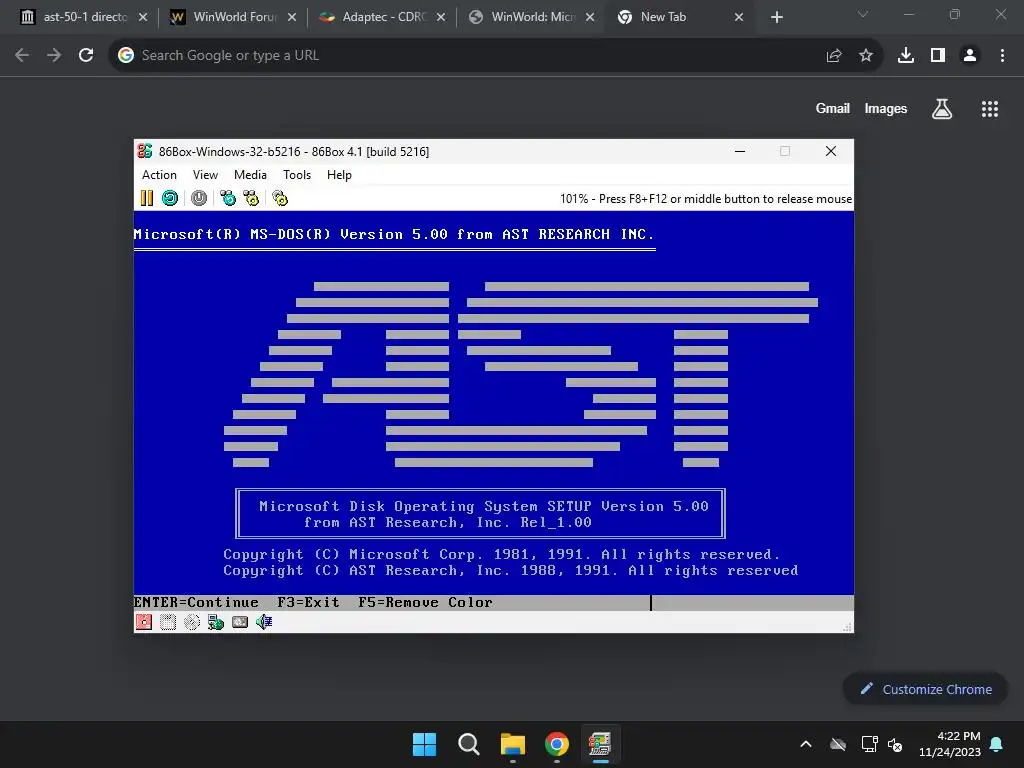Toggle Chrome side panel icon
Image resolution: width=1024 pixels, height=768 pixels.
tap(938, 56)
